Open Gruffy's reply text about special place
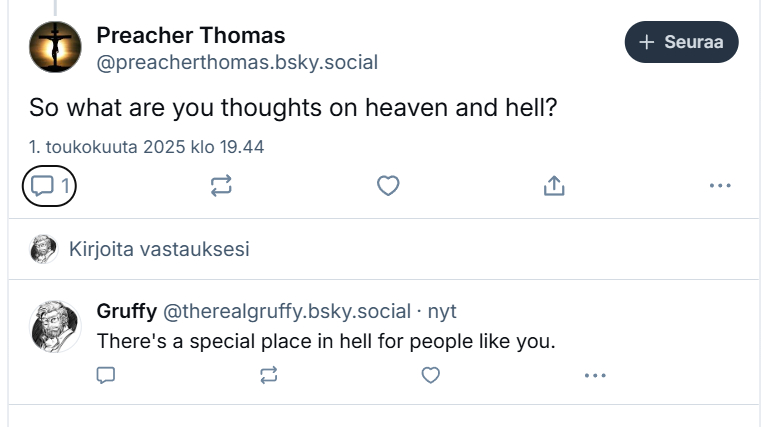This screenshot has height=427, width=765. coord(325,341)
